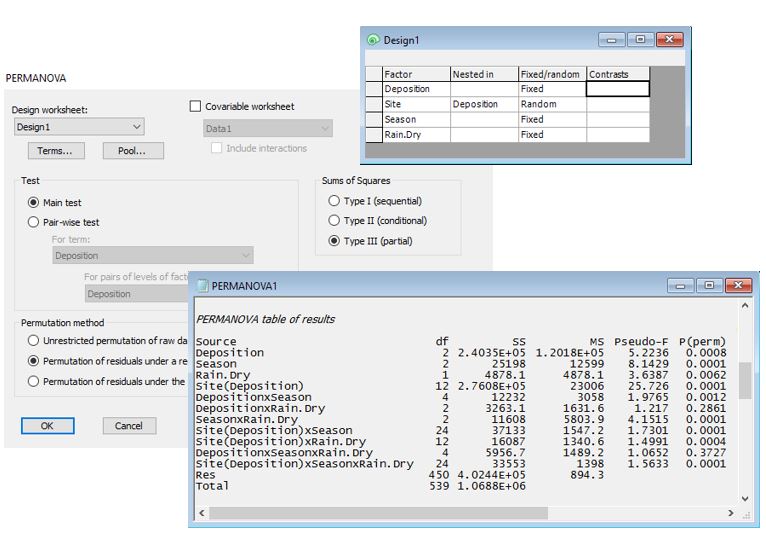Viewport: 766px width, 541px height.
Task: Click the DepositionxSeasonxRain.Dry source row
Action: click(284, 453)
